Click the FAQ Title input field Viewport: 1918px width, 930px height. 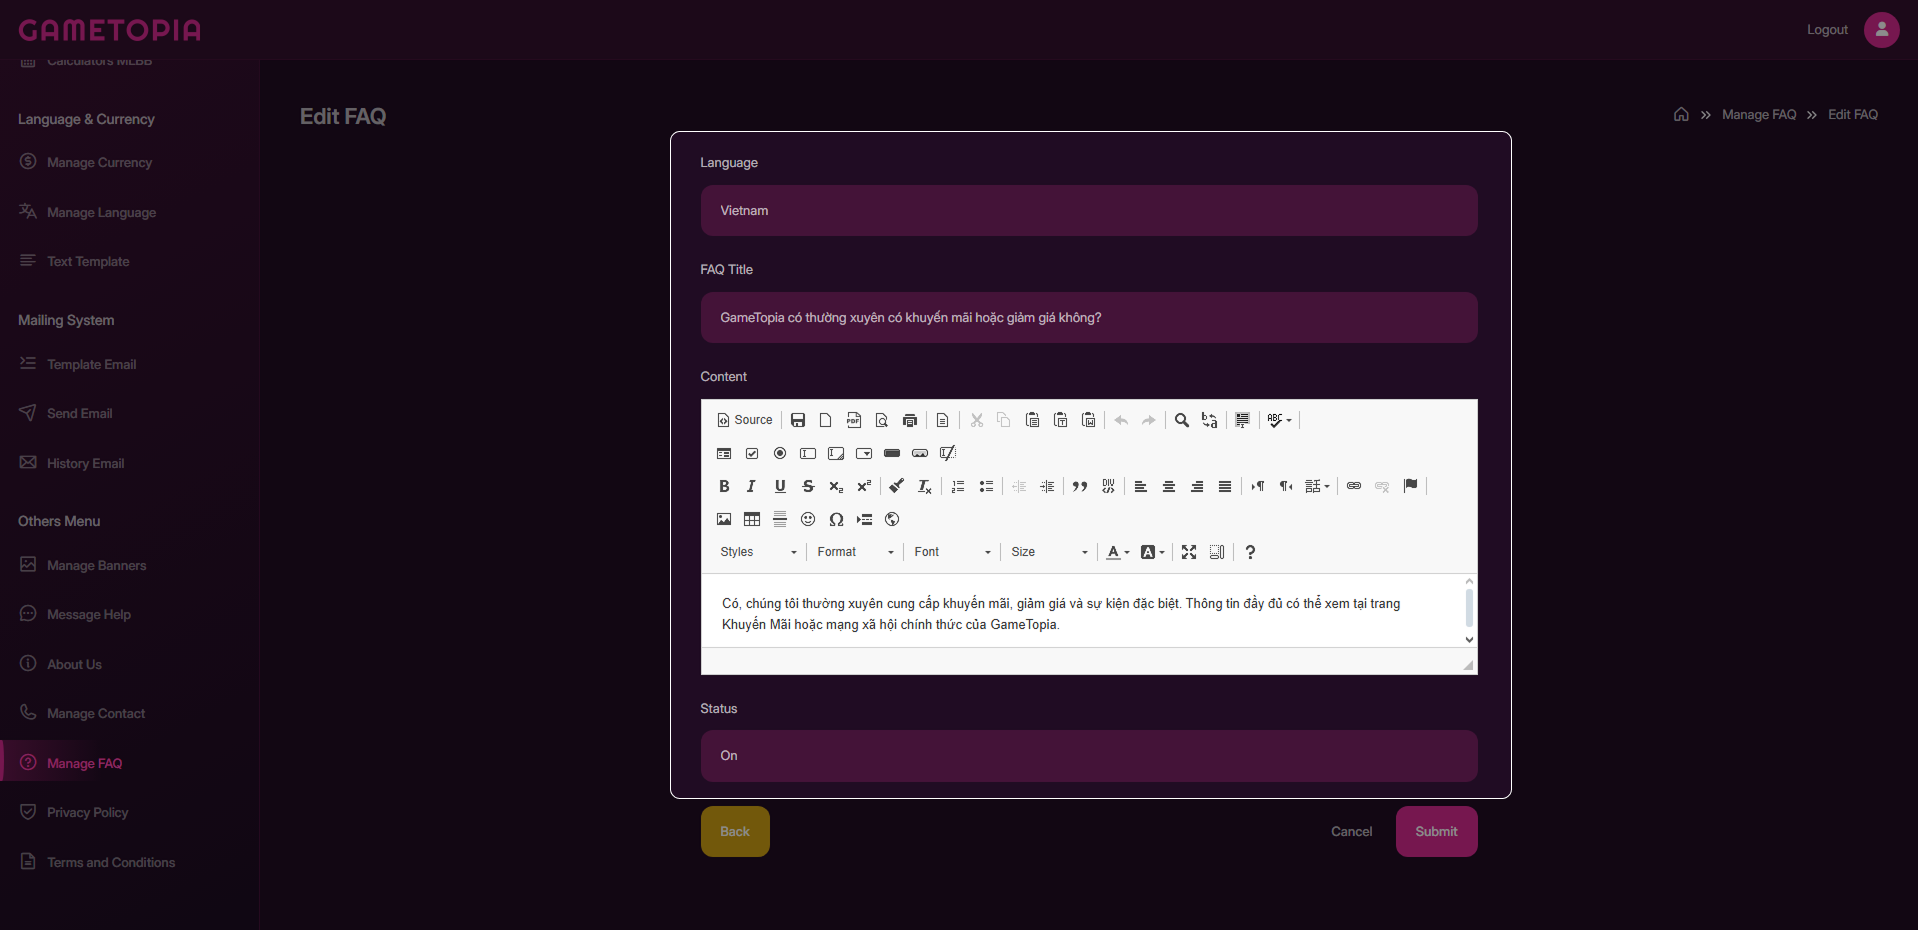pos(1089,318)
